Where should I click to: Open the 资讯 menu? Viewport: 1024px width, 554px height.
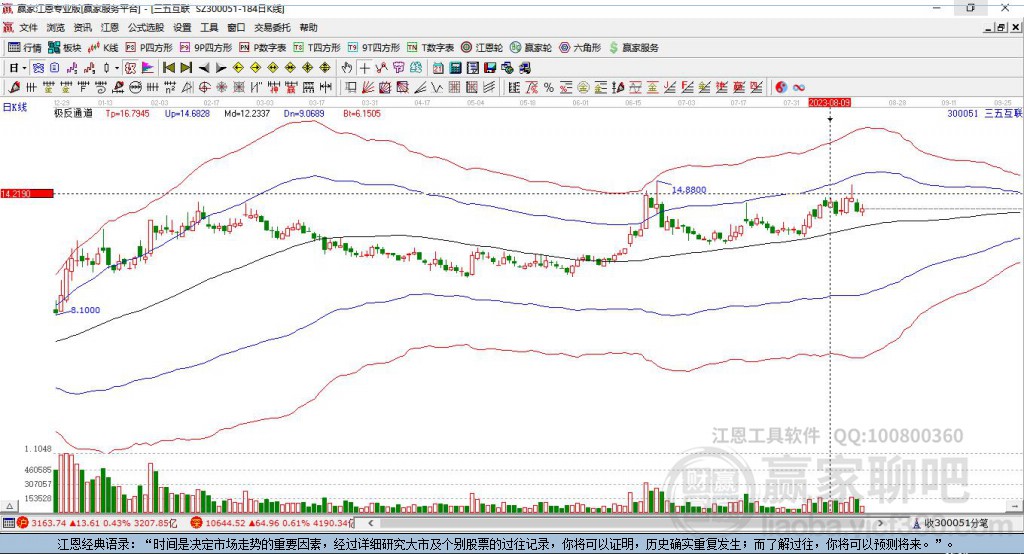pyautogui.click(x=82, y=27)
